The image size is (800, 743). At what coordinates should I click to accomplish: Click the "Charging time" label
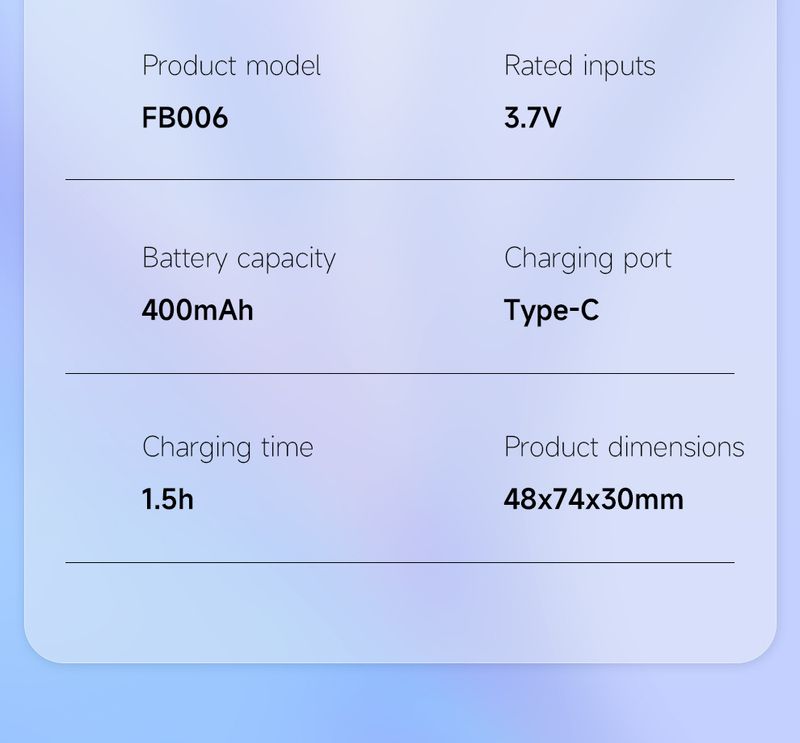pos(227,446)
